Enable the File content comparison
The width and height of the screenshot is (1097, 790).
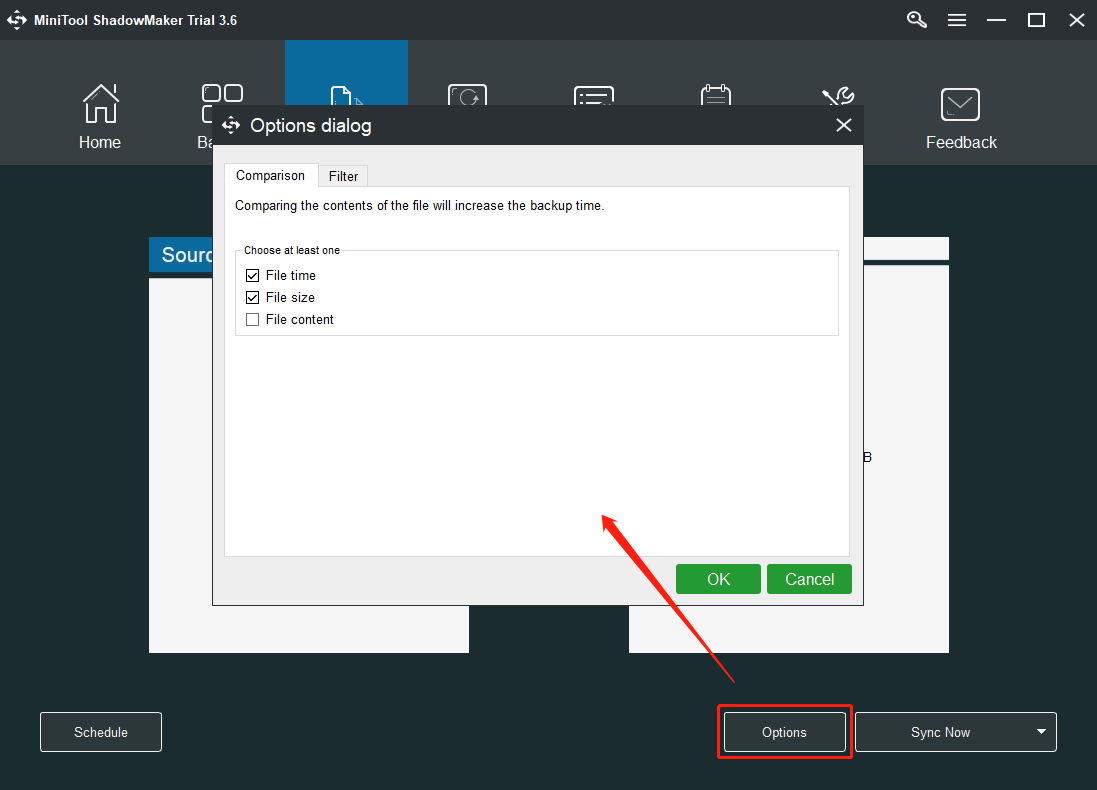[252, 319]
